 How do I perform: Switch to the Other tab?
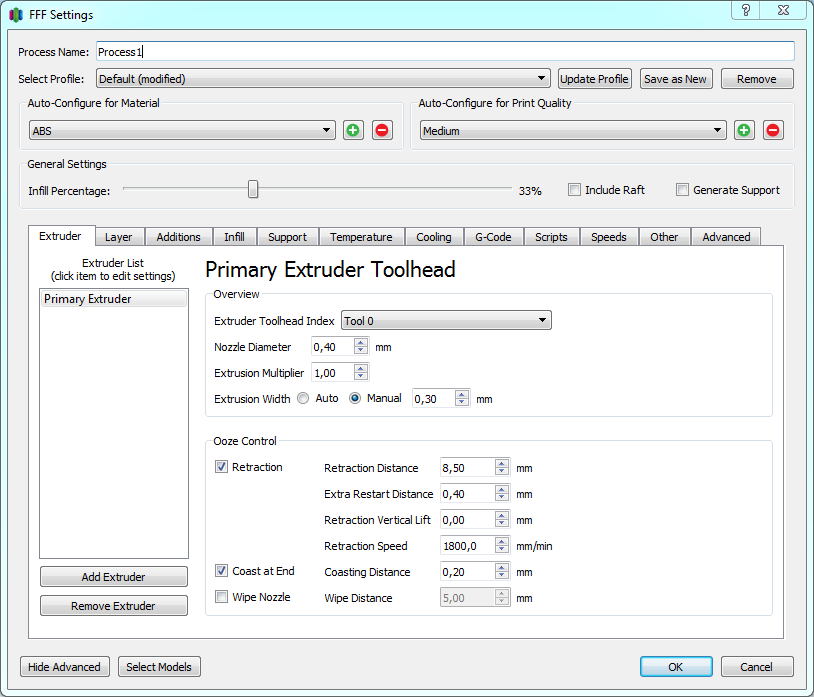[664, 237]
